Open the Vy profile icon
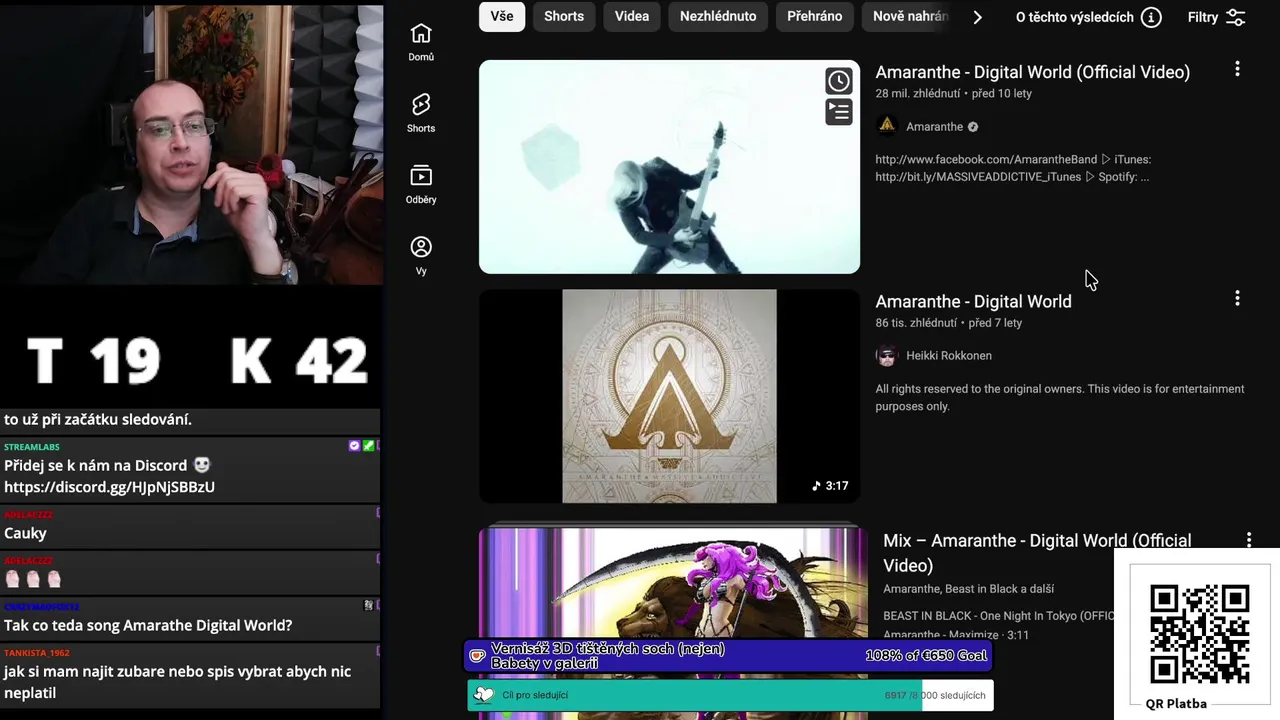The width and height of the screenshot is (1280, 720). click(421, 247)
